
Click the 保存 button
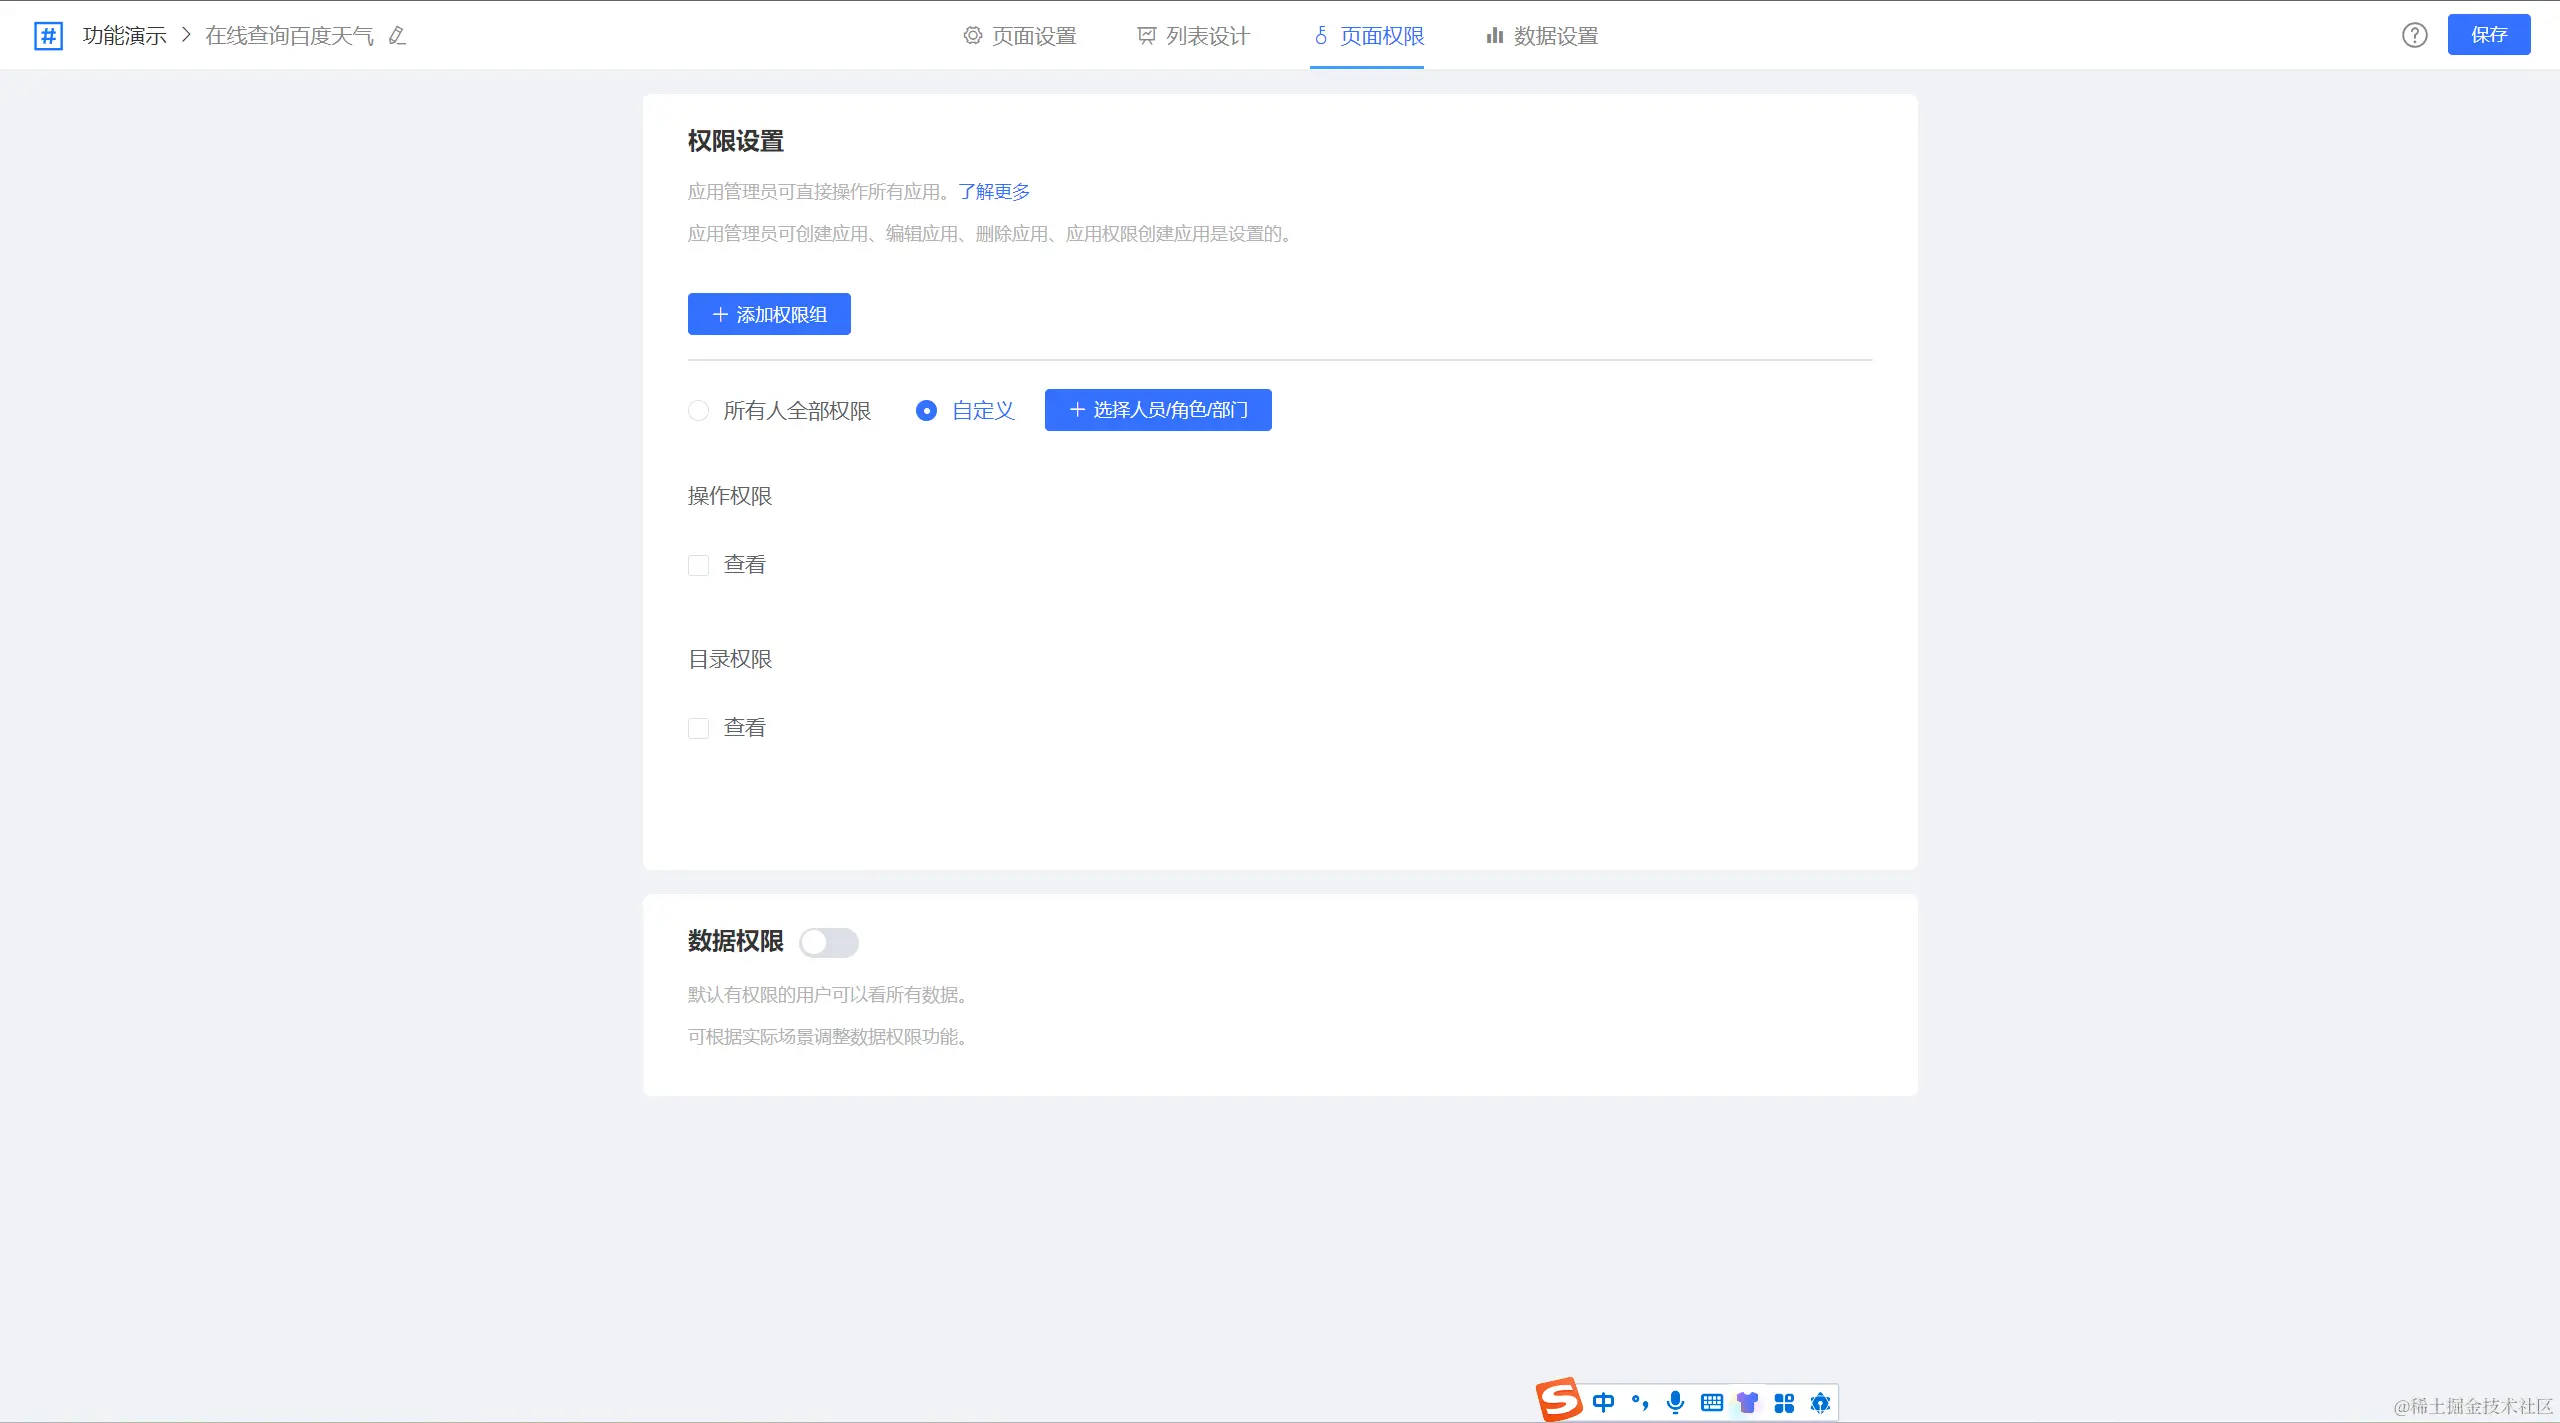(2488, 35)
